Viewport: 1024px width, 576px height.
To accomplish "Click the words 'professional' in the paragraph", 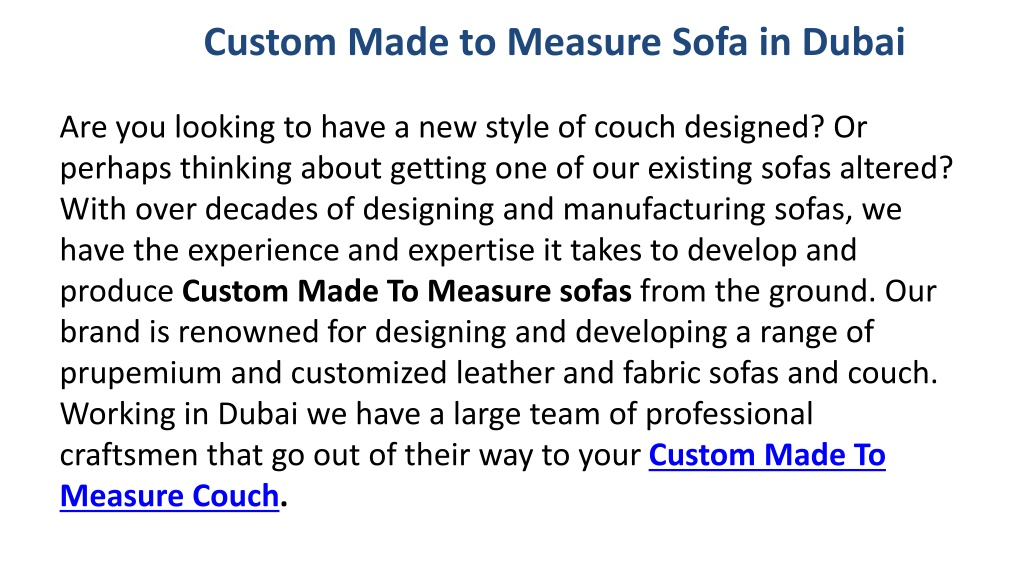I will [x=729, y=415].
